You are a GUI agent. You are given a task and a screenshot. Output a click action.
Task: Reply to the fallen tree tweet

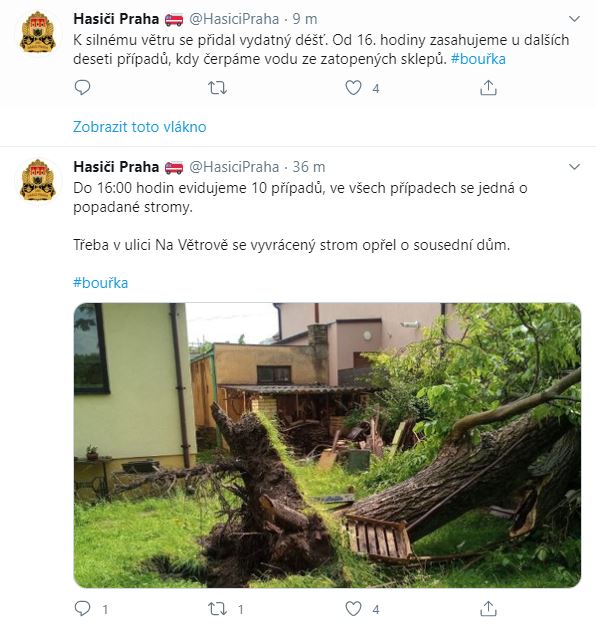coord(83,608)
